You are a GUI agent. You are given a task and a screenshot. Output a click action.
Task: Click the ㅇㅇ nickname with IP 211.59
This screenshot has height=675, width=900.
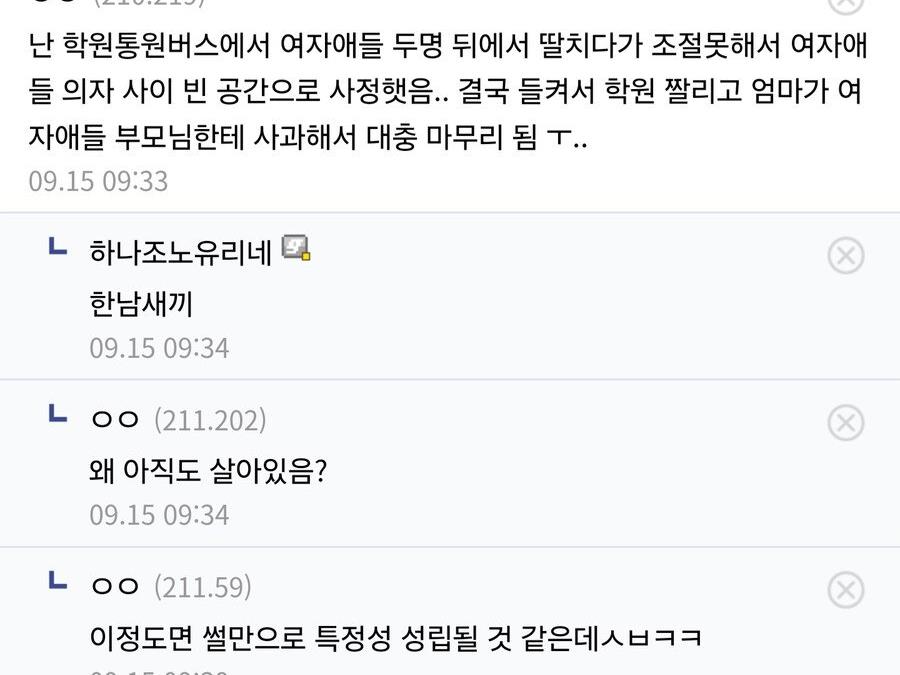[115, 588]
